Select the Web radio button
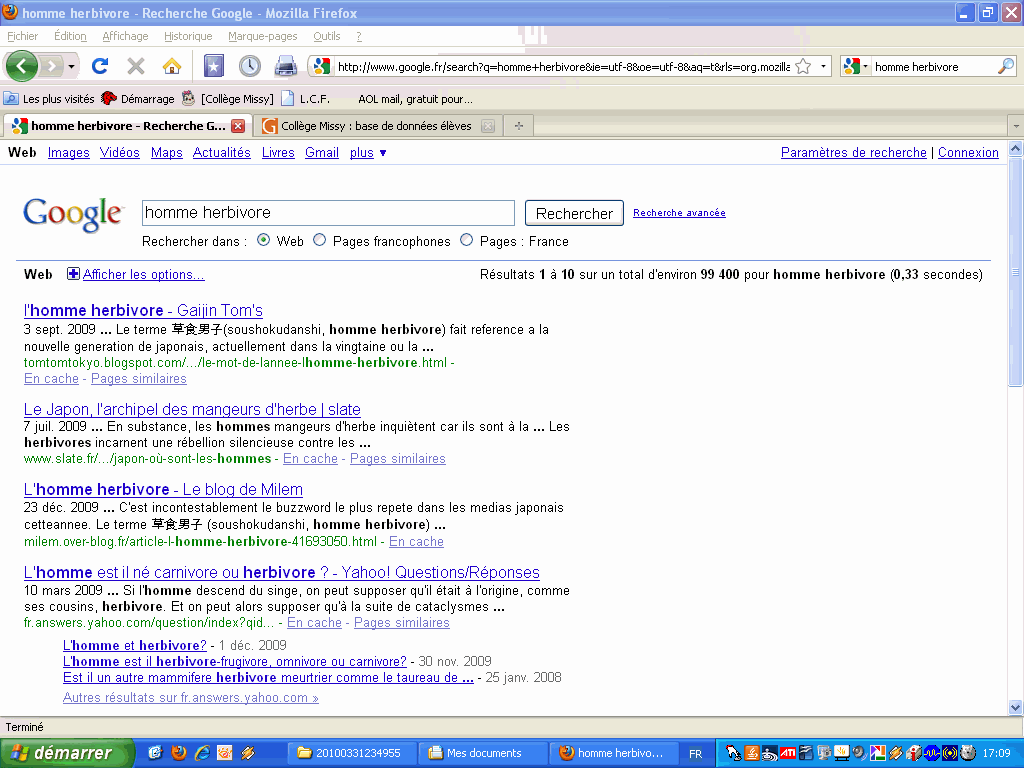 [264, 240]
